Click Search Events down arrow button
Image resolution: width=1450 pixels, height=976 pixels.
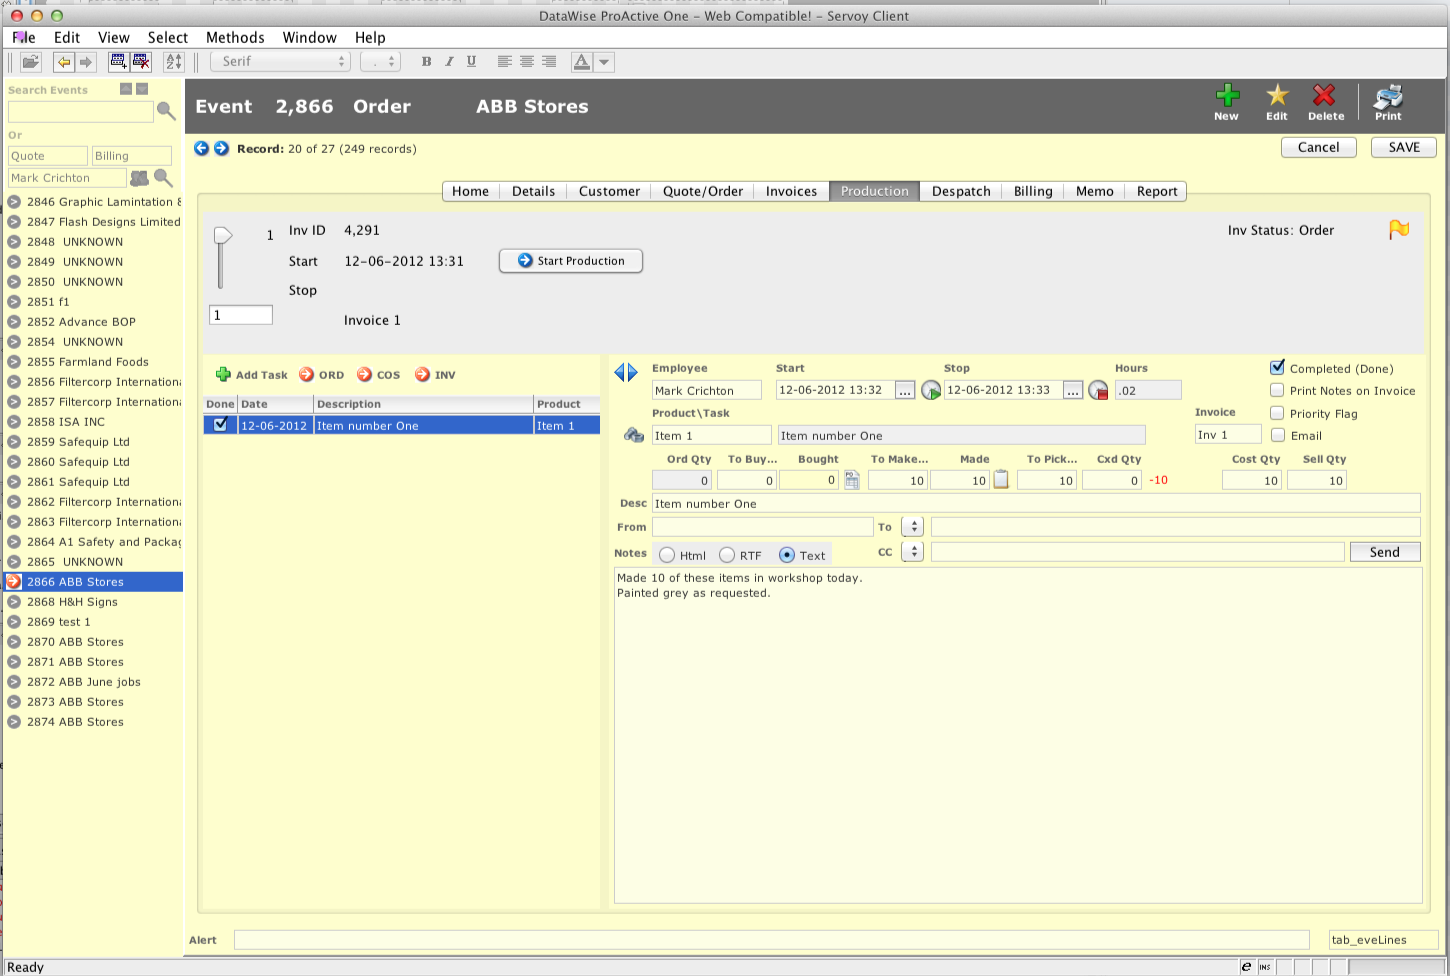pos(142,89)
